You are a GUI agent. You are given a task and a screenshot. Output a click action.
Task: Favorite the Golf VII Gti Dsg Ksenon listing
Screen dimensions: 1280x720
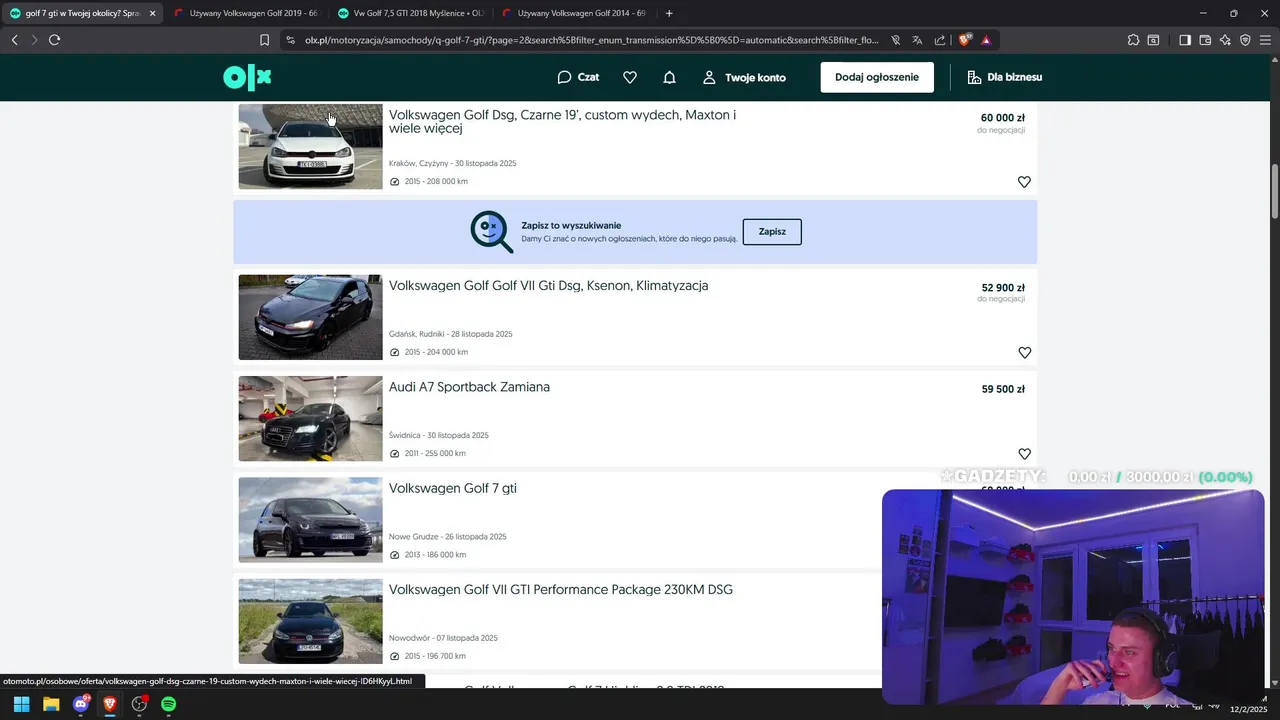pyautogui.click(x=1024, y=353)
